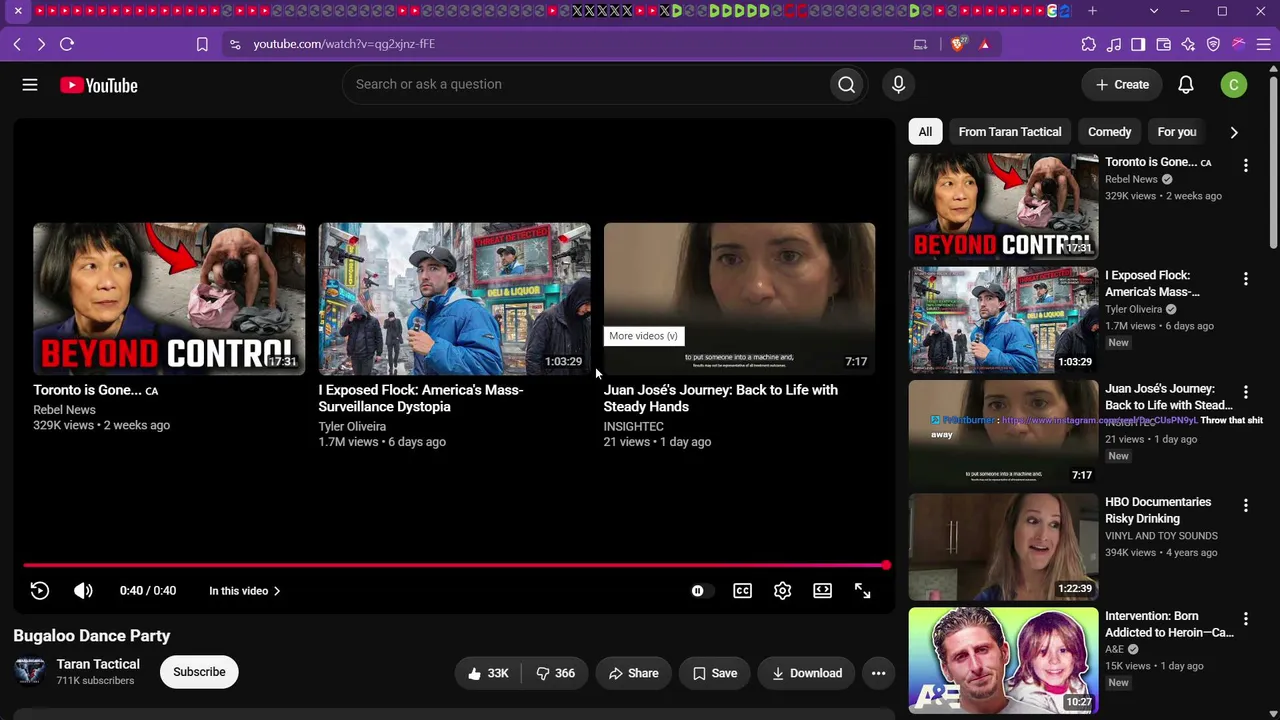This screenshot has width=1280, height=720.
Task: Select the Comedy filter chip
Action: pyautogui.click(x=1109, y=132)
